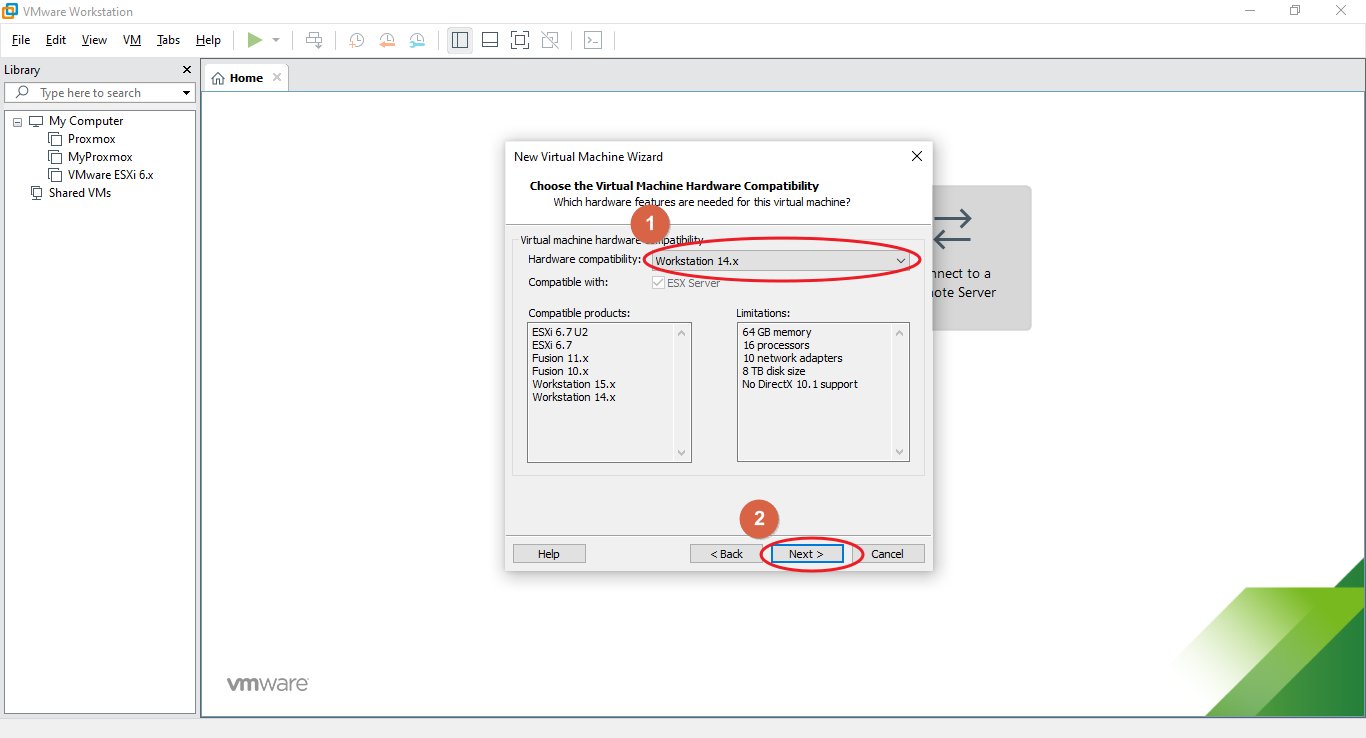The image size is (1366, 738).
Task: Click down arrow of Compatible products scrollbar
Action: click(x=682, y=452)
